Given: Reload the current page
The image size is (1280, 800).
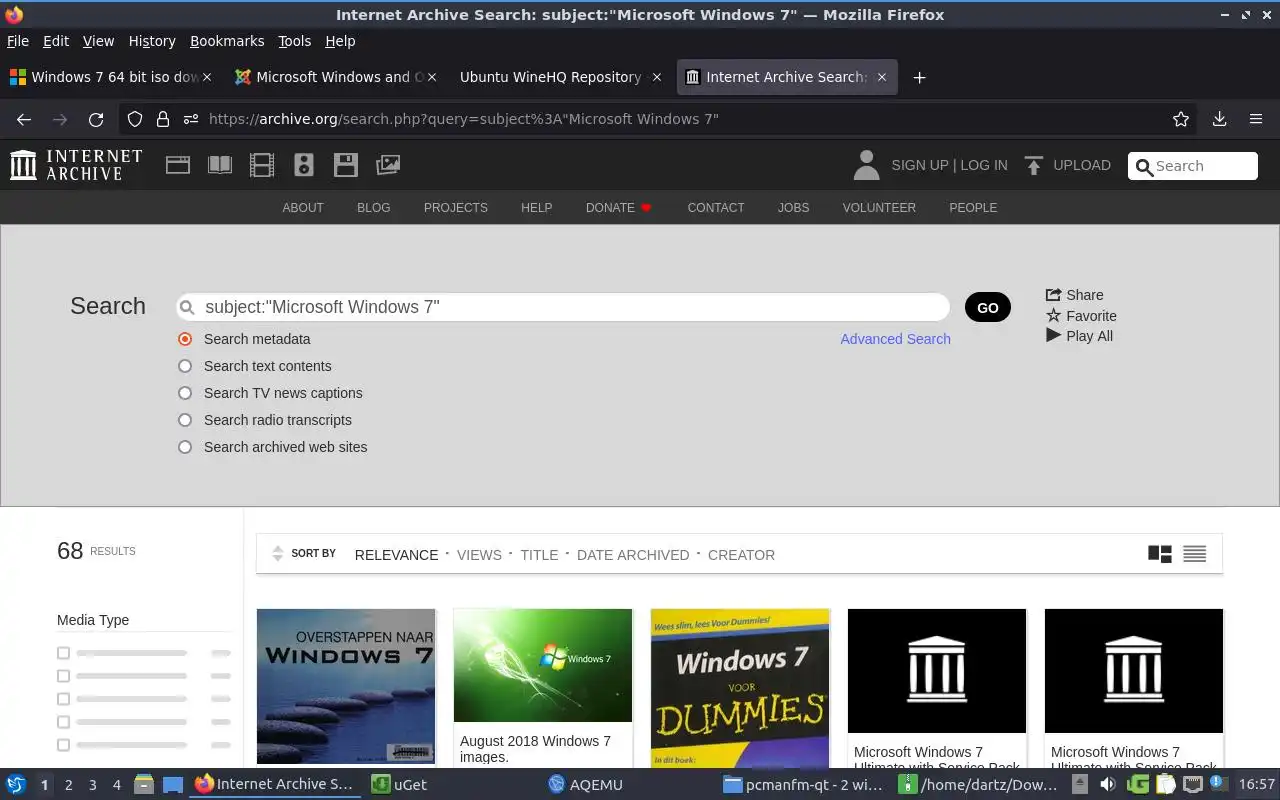Looking at the screenshot, I should click(x=96, y=119).
